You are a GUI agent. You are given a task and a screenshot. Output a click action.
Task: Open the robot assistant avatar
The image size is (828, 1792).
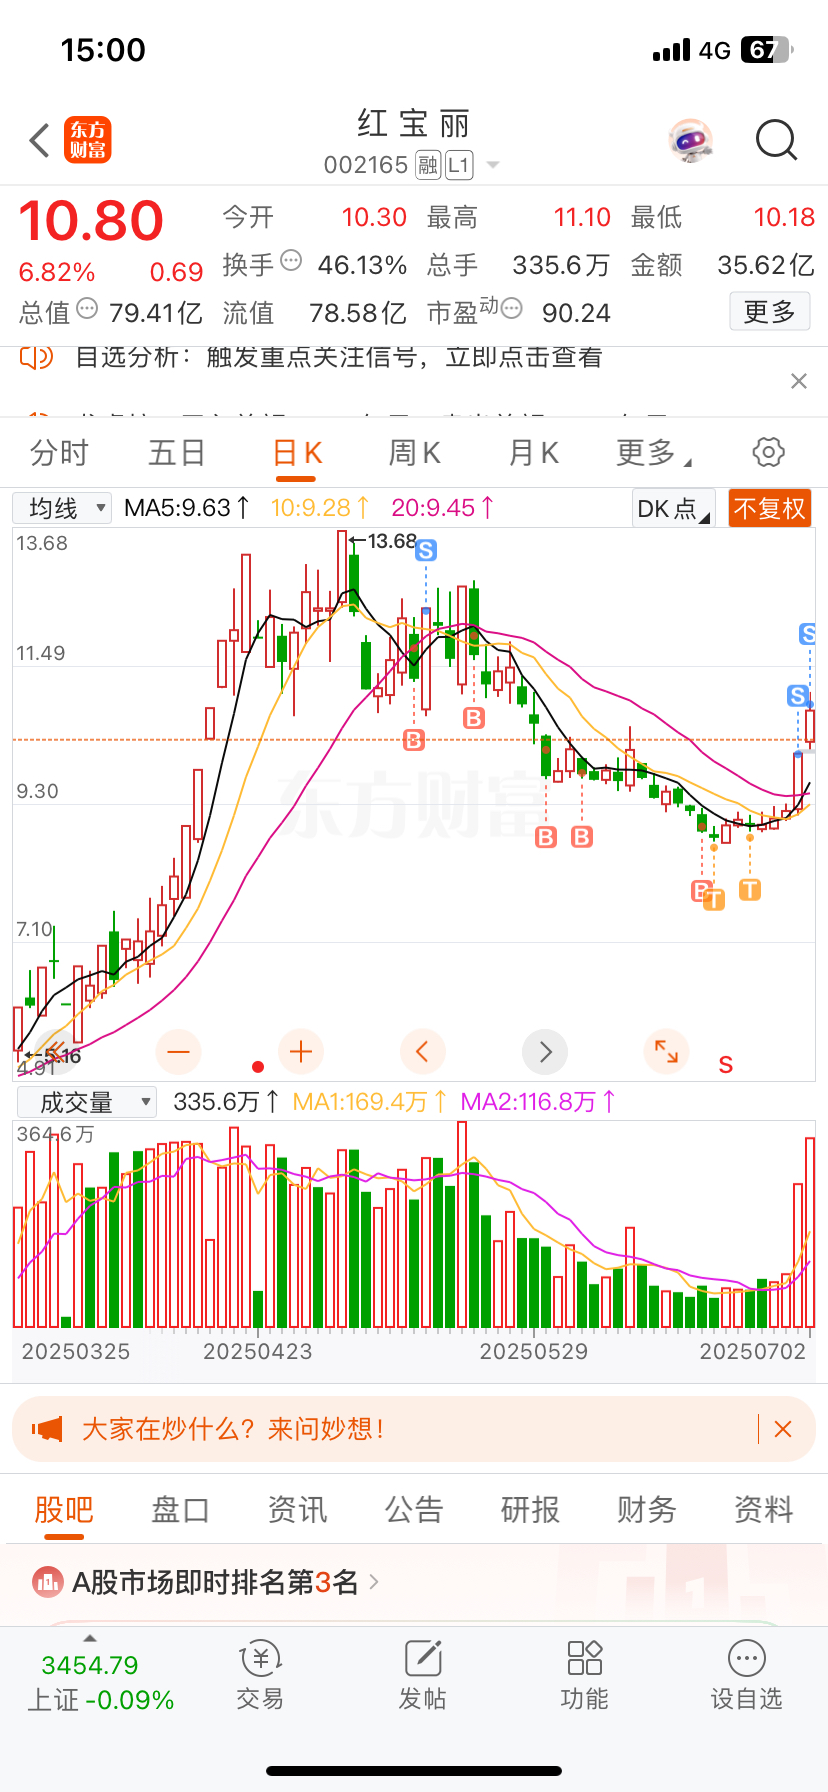point(690,141)
